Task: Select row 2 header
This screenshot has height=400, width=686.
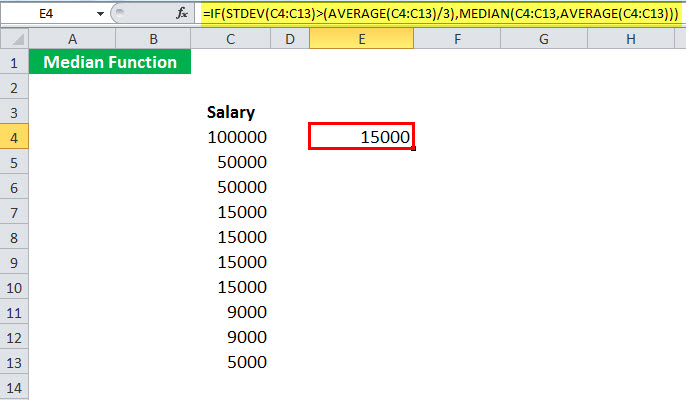Action: [x=14, y=88]
